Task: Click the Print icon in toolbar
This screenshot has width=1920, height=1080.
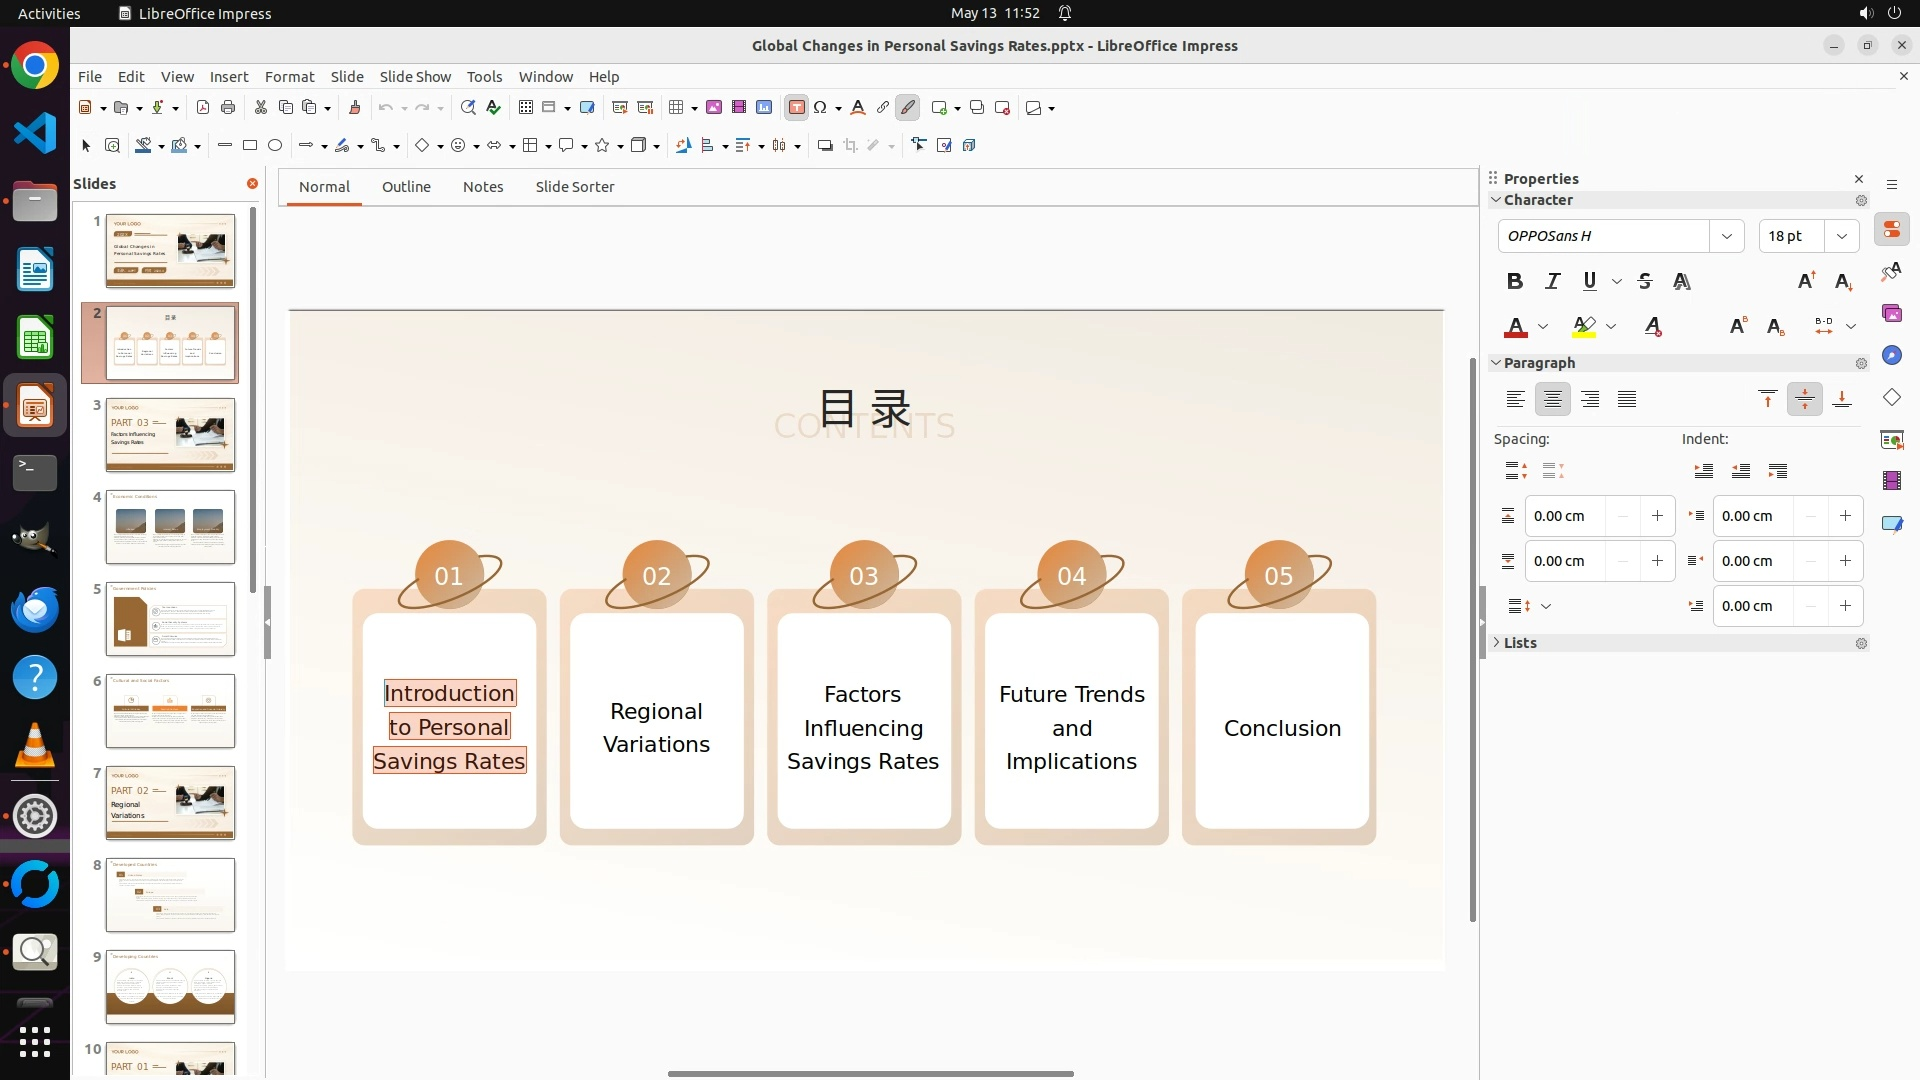Action: pyautogui.click(x=228, y=108)
